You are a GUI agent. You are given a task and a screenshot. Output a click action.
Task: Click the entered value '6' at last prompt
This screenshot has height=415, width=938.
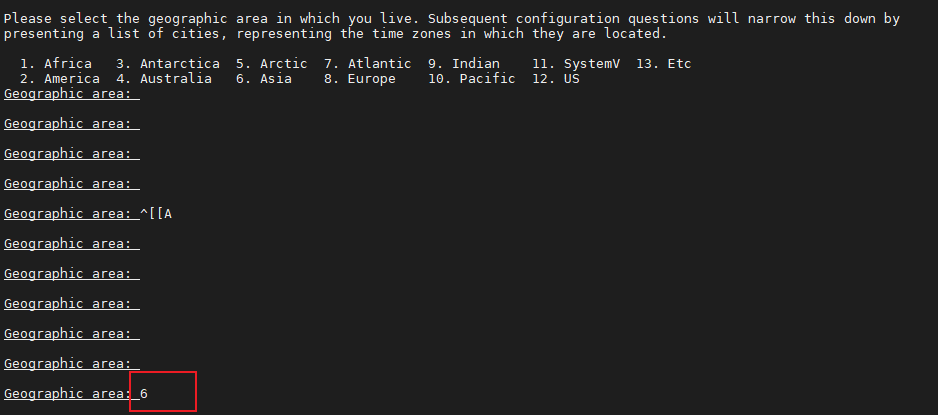tap(144, 393)
